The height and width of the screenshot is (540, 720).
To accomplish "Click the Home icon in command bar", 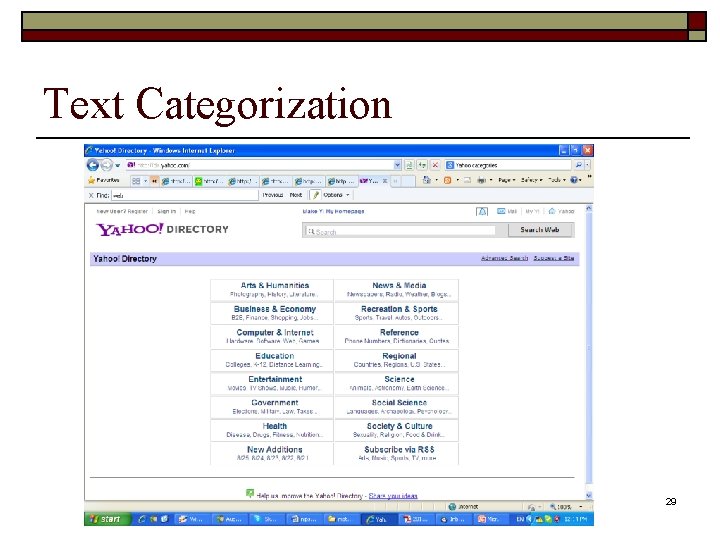I will tap(427, 180).
